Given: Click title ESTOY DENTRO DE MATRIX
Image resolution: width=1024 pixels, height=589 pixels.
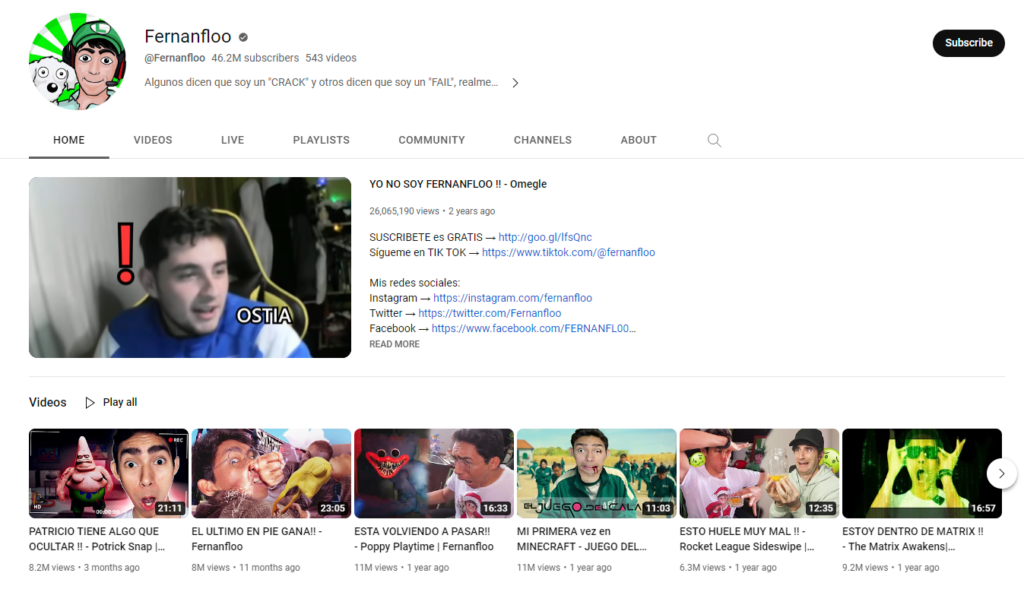Looking at the screenshot, I should coord(913,539).
